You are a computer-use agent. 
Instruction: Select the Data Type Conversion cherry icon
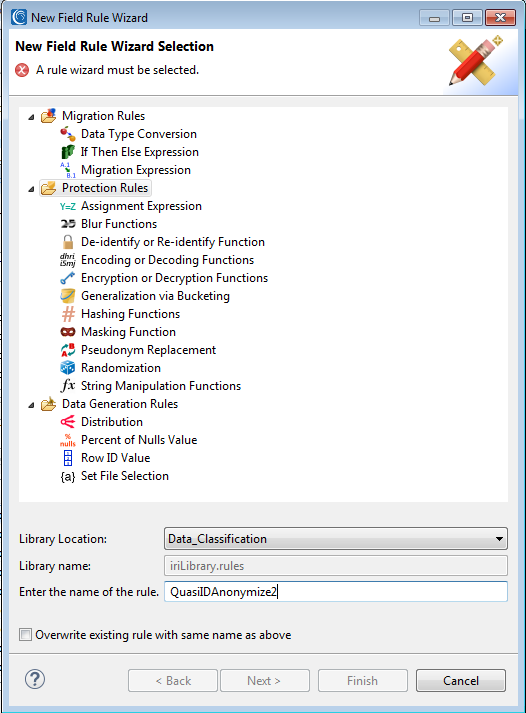coord(68,134)
